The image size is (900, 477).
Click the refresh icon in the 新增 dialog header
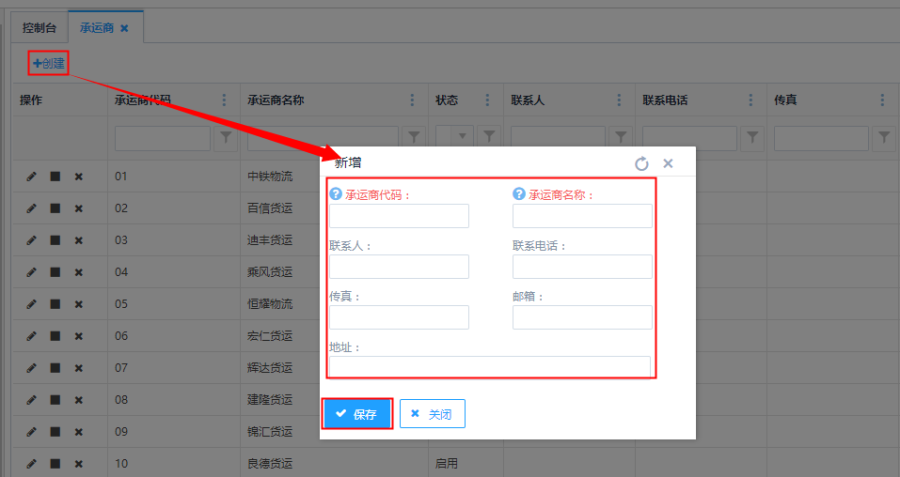coord(642,163)
